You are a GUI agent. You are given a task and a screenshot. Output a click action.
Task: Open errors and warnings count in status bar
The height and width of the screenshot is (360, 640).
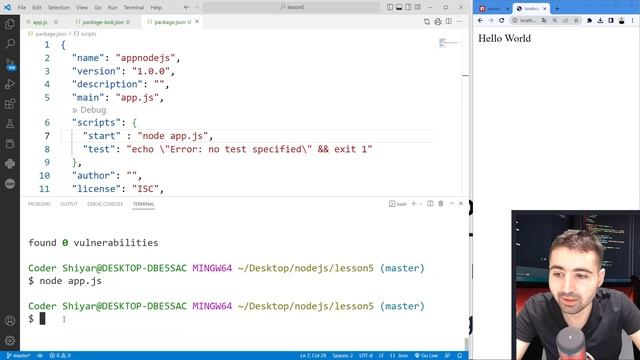(x=60, y=356)
